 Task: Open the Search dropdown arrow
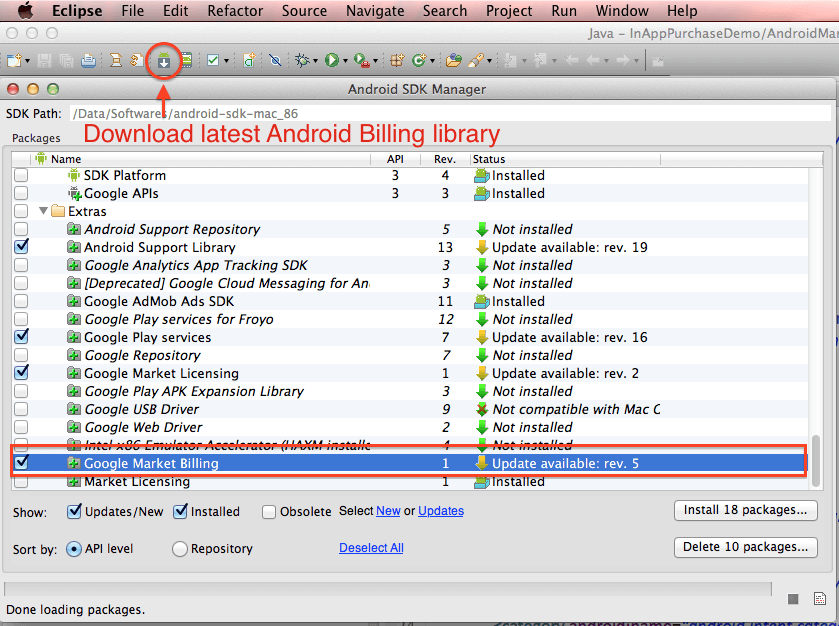pyautogui.click(x=489, y=61)
